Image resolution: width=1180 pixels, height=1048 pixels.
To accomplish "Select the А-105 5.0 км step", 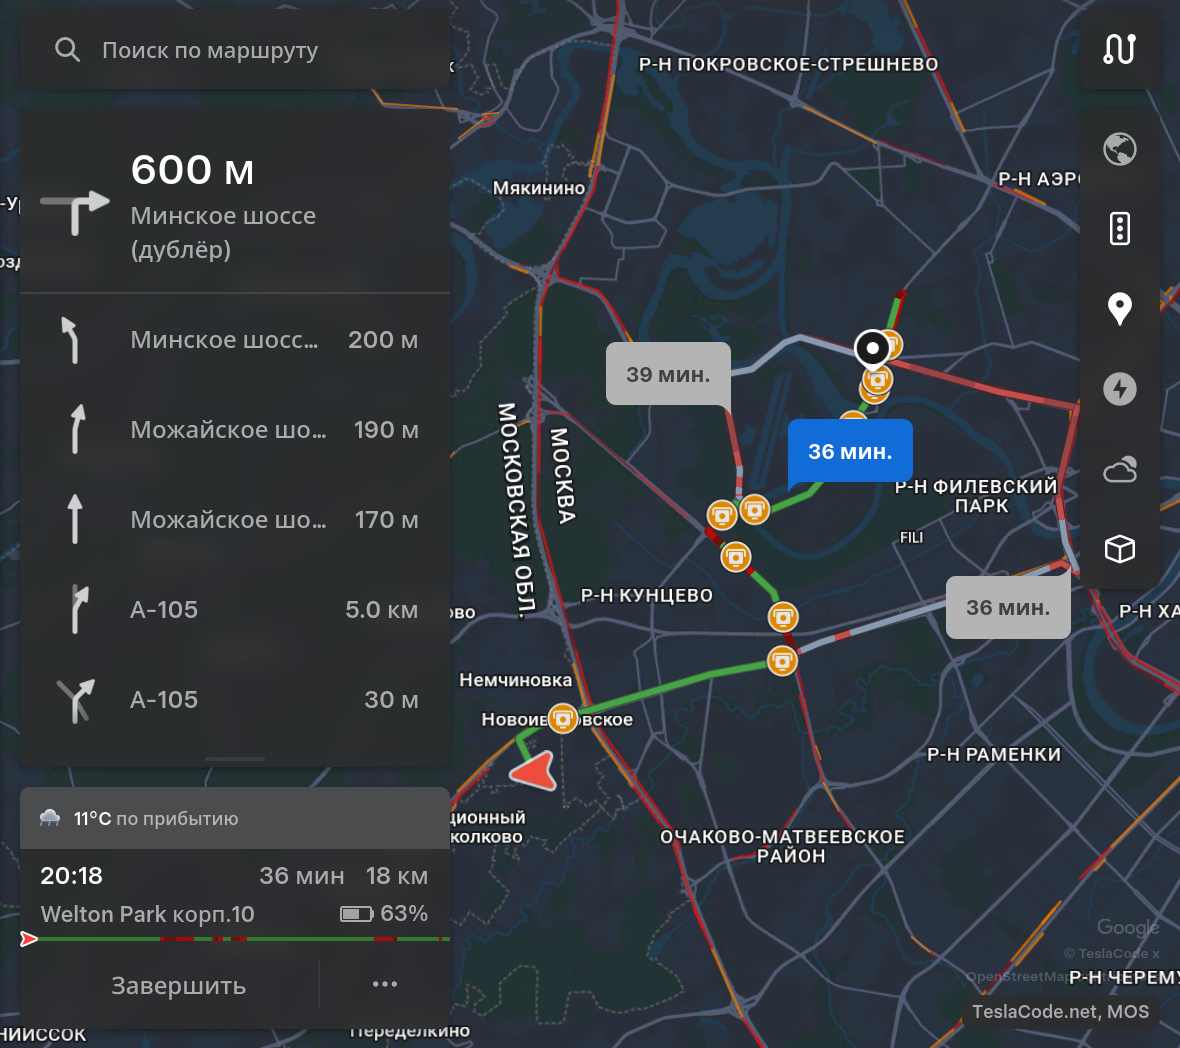I will point(235,609).
